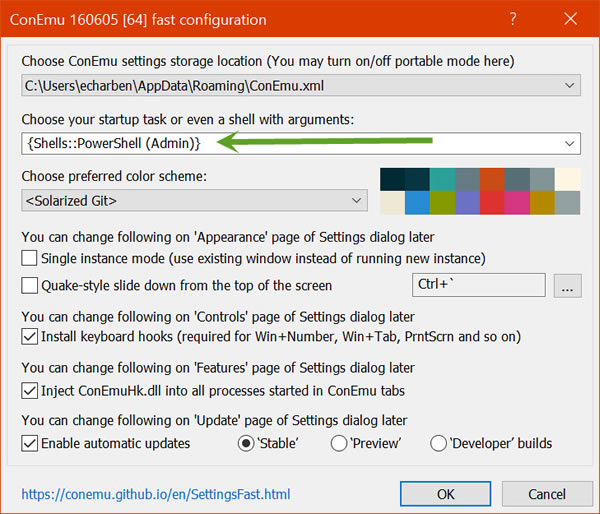Click the 'Choose ConEmu settings storage location' label
The image size is (600, 514).
point(268,61)
